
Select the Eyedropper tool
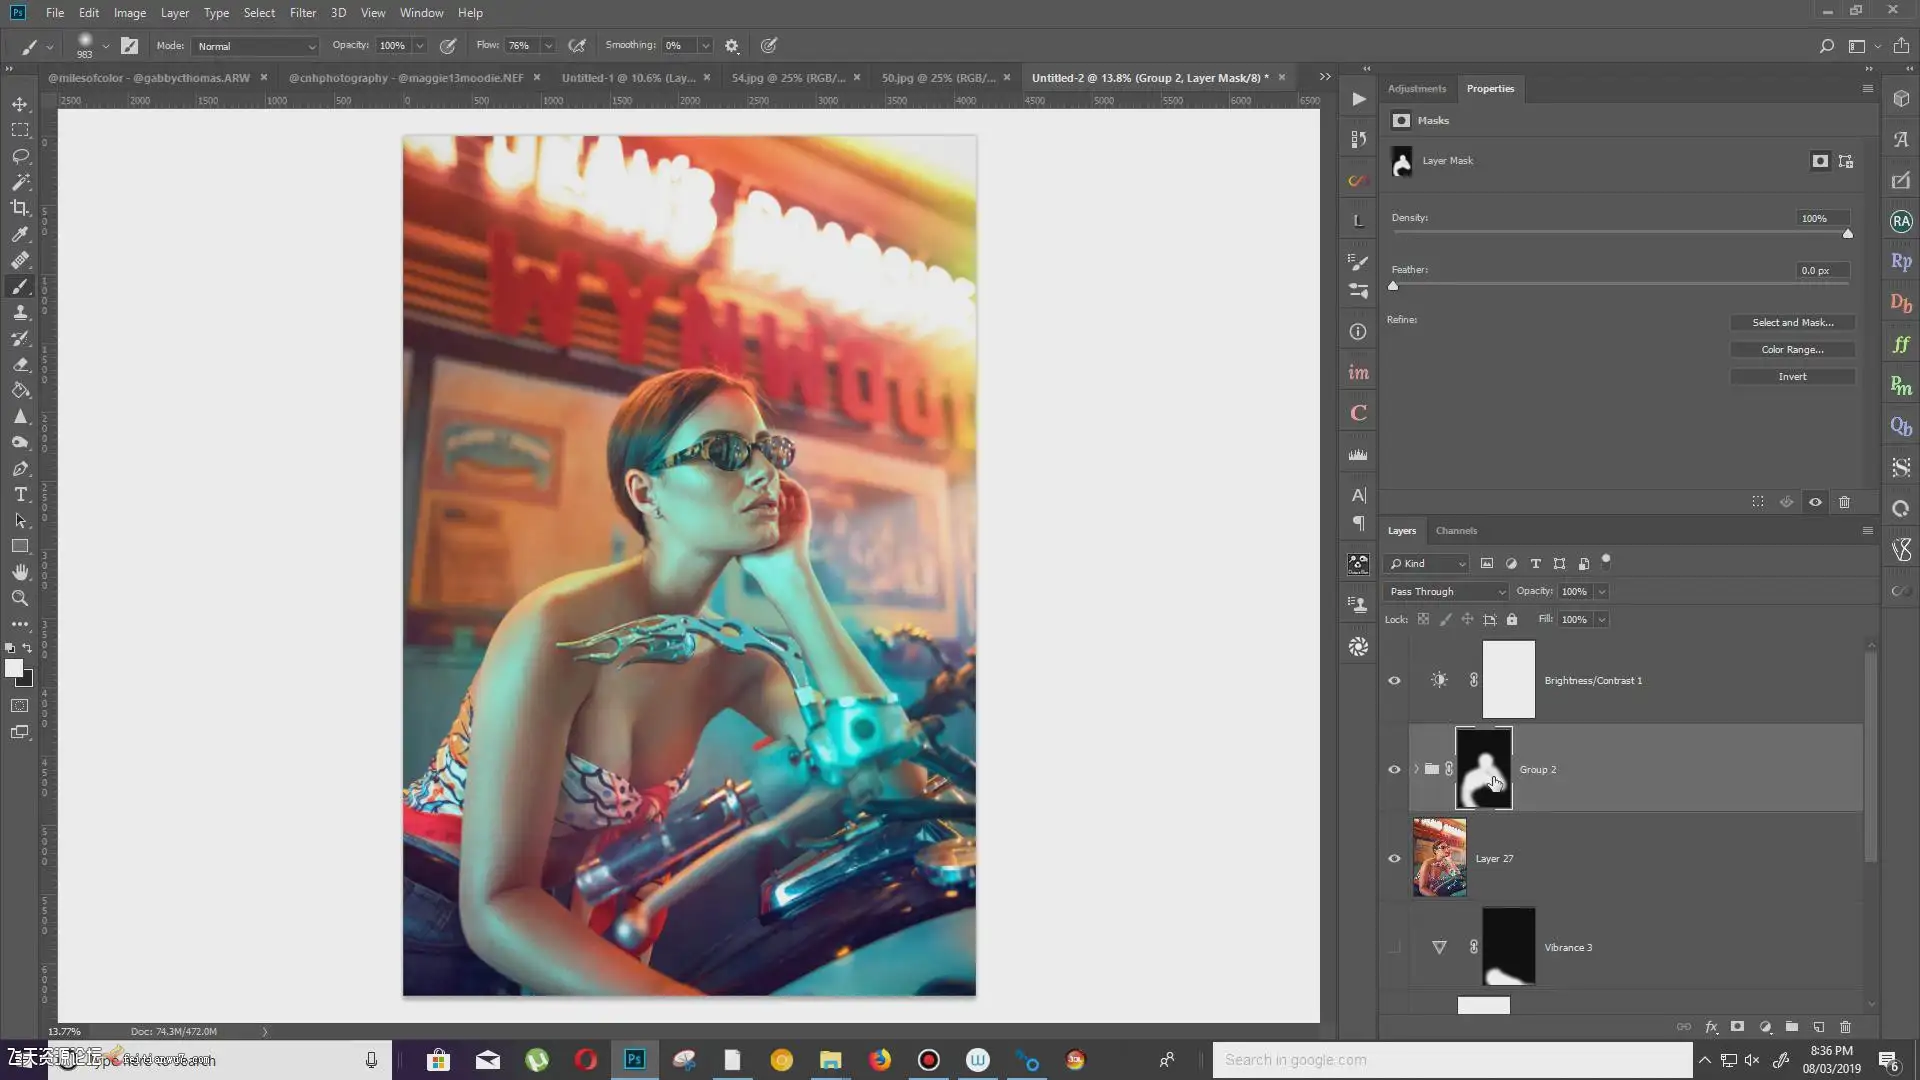click(20, 234)
